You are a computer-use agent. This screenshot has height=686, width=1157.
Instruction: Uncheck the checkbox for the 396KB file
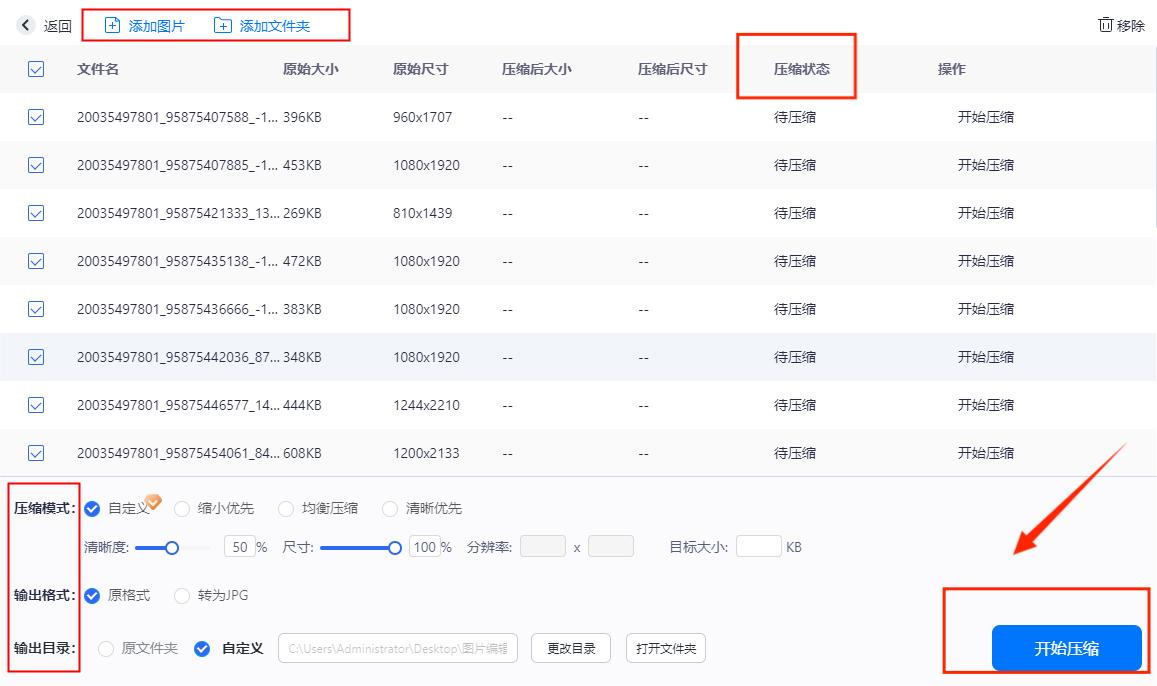[x=36, y=117]
